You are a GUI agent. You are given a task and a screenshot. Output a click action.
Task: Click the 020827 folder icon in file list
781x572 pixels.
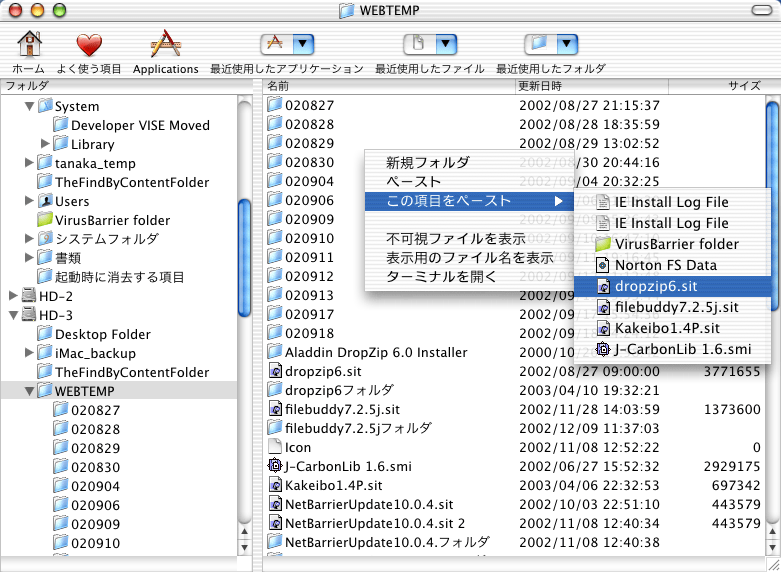[274, 105]
